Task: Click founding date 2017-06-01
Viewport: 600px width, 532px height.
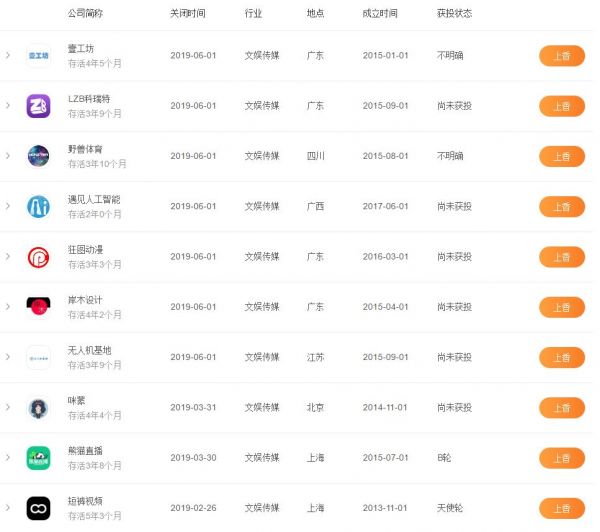Action: click(385, 206)
